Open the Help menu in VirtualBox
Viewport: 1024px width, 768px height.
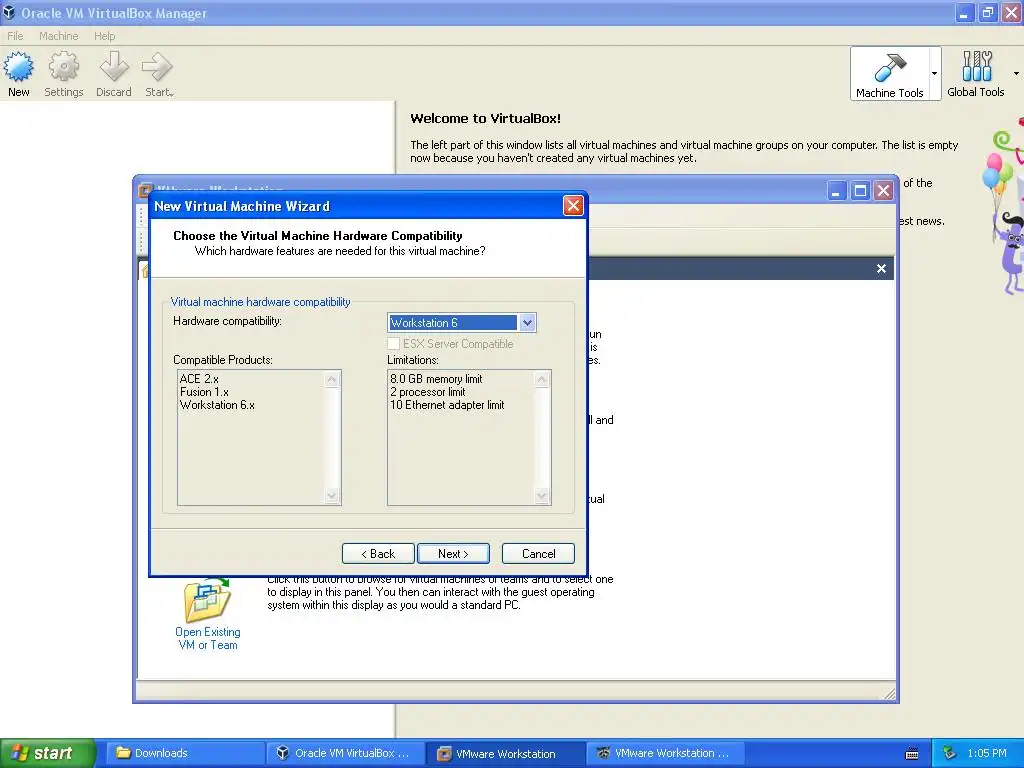pos(104,36)
